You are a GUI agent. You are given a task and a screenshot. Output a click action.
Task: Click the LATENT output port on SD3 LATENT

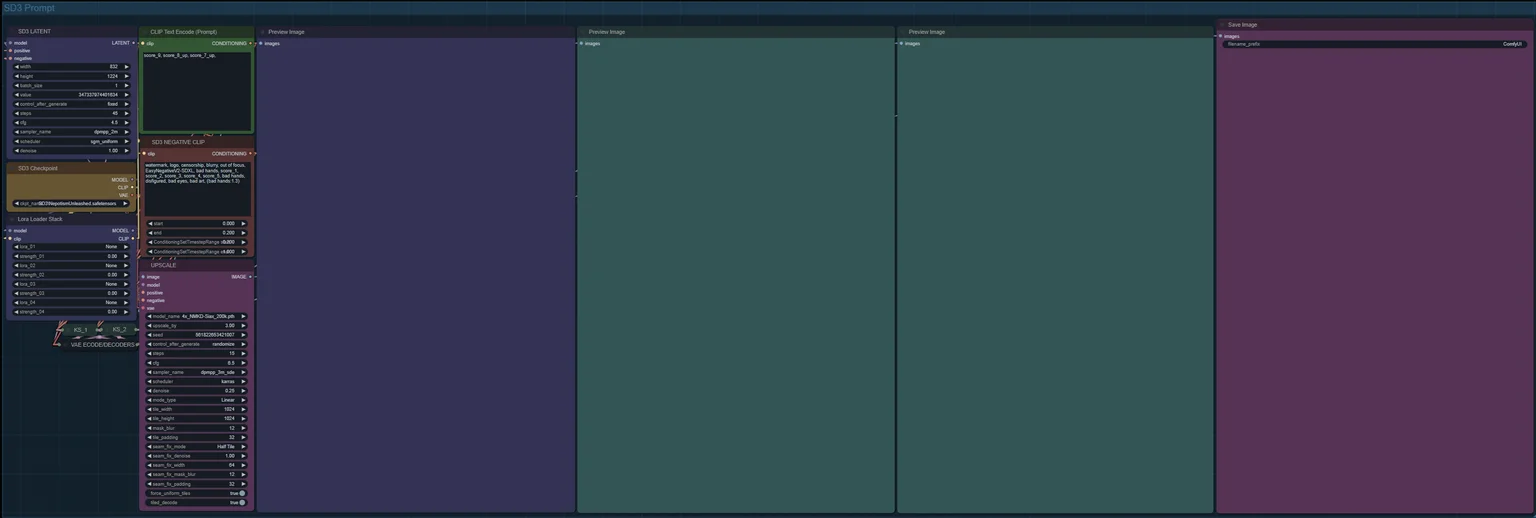pos(133,43)
